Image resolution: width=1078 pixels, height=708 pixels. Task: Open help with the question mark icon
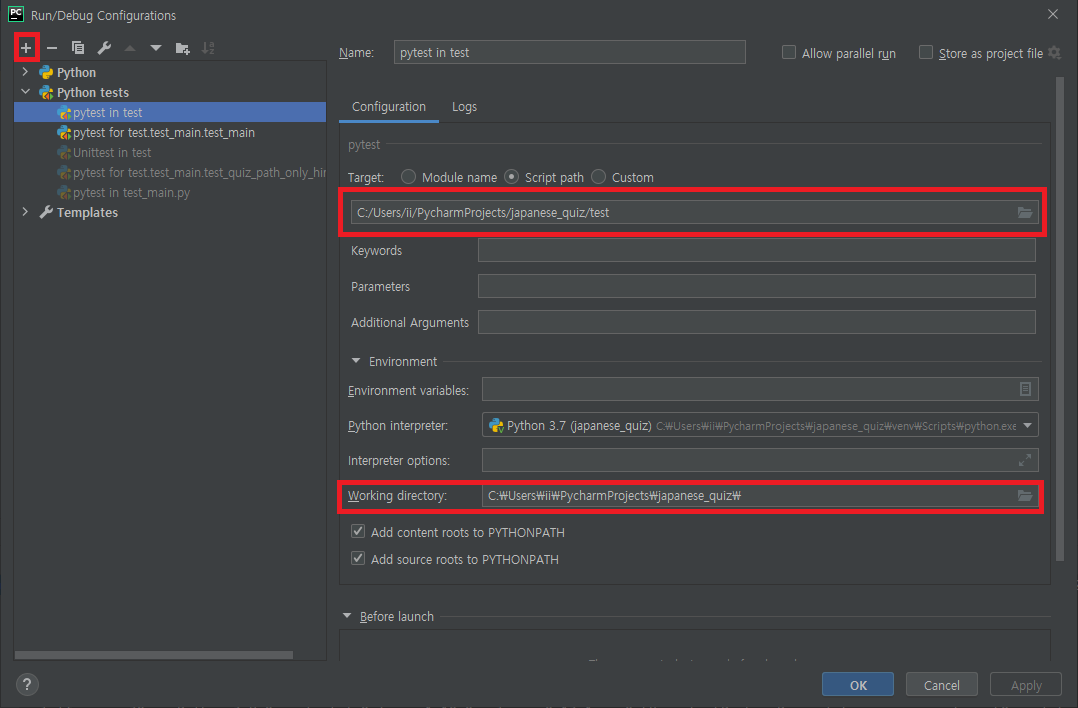point(27,685)
